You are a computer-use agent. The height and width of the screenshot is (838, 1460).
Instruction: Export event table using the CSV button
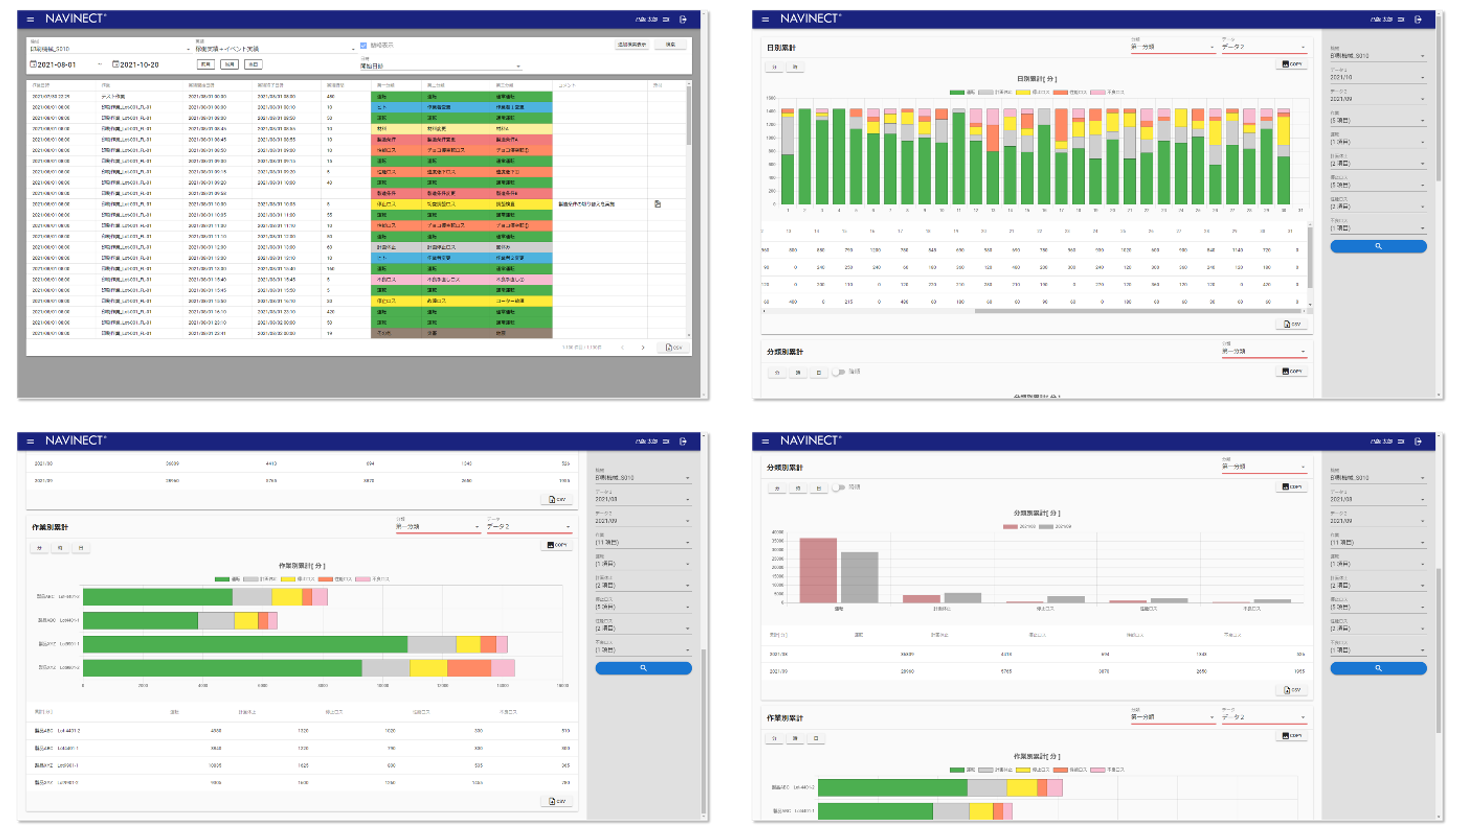click(x=673, y=348)
